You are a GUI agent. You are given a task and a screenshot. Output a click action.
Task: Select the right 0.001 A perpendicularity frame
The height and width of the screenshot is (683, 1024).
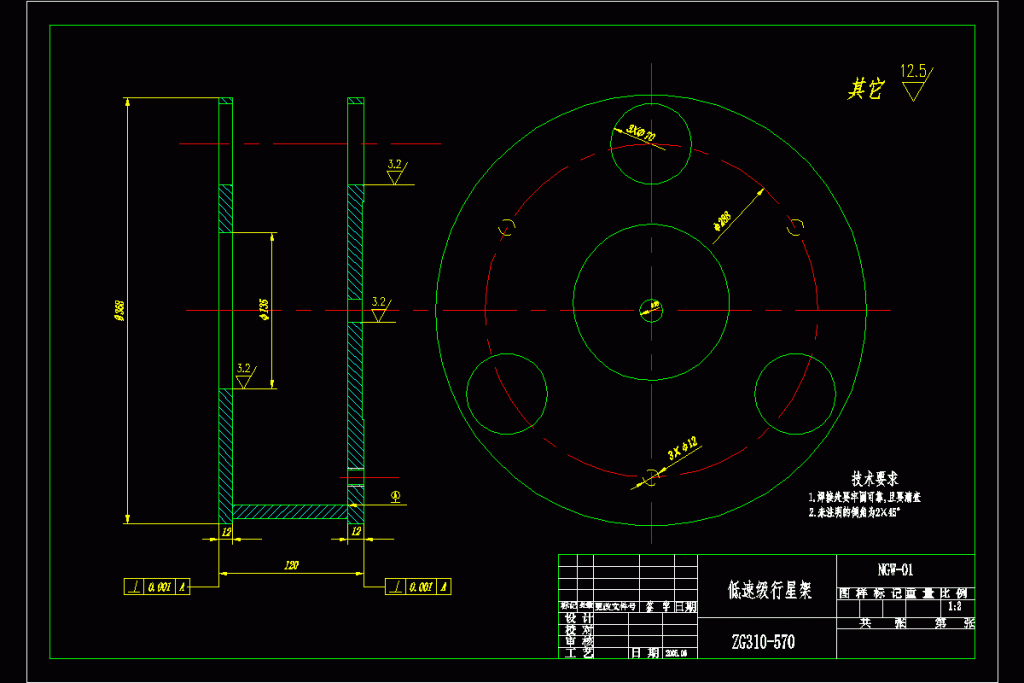418,587
